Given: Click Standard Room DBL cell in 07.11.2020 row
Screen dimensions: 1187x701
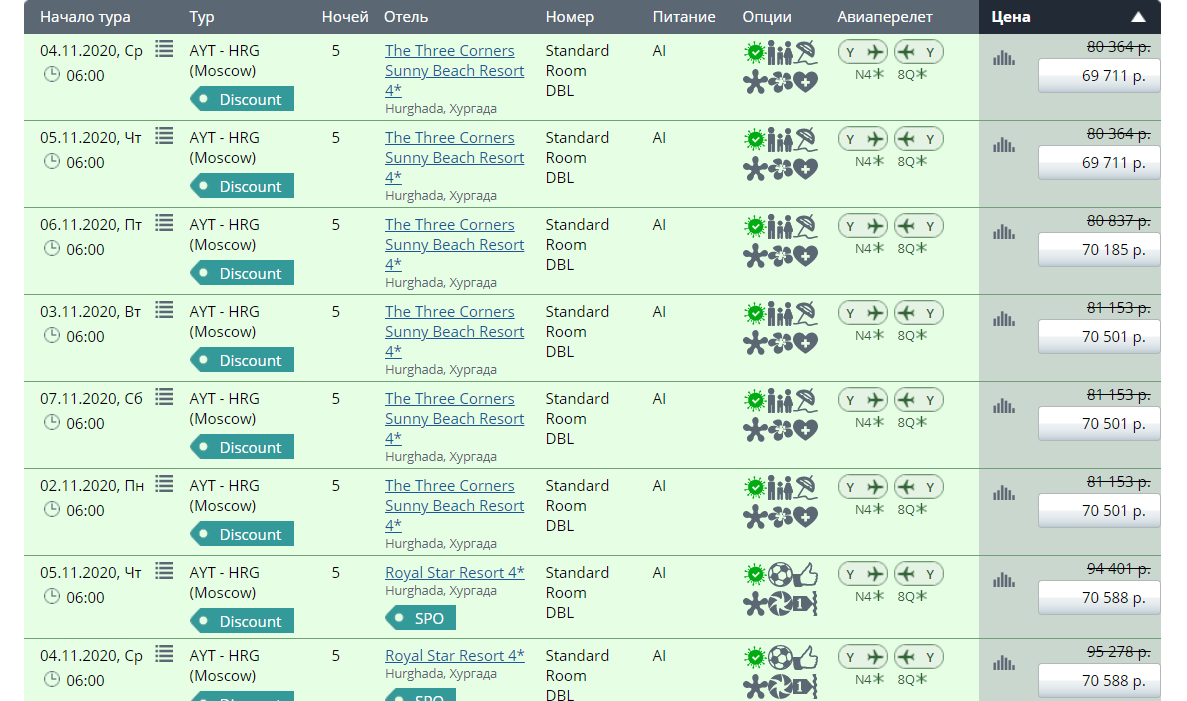Looking at the screenshot, I should coord(577,419).
